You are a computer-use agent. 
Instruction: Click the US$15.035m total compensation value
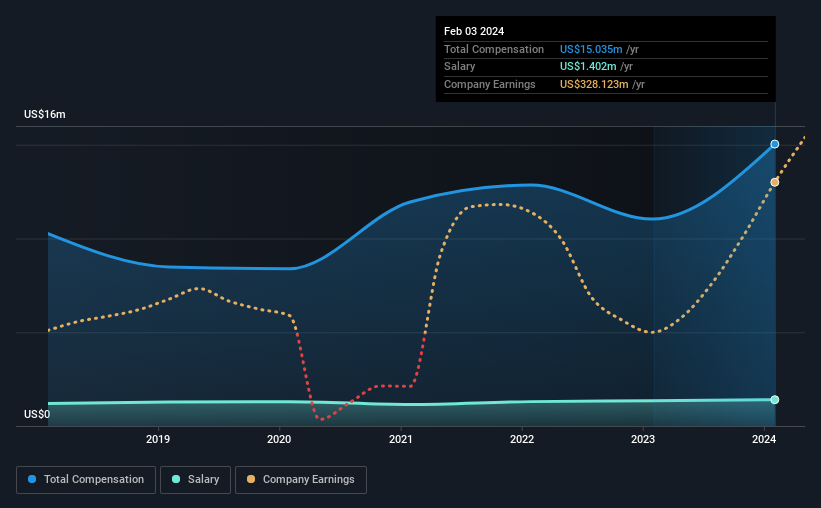591,49
